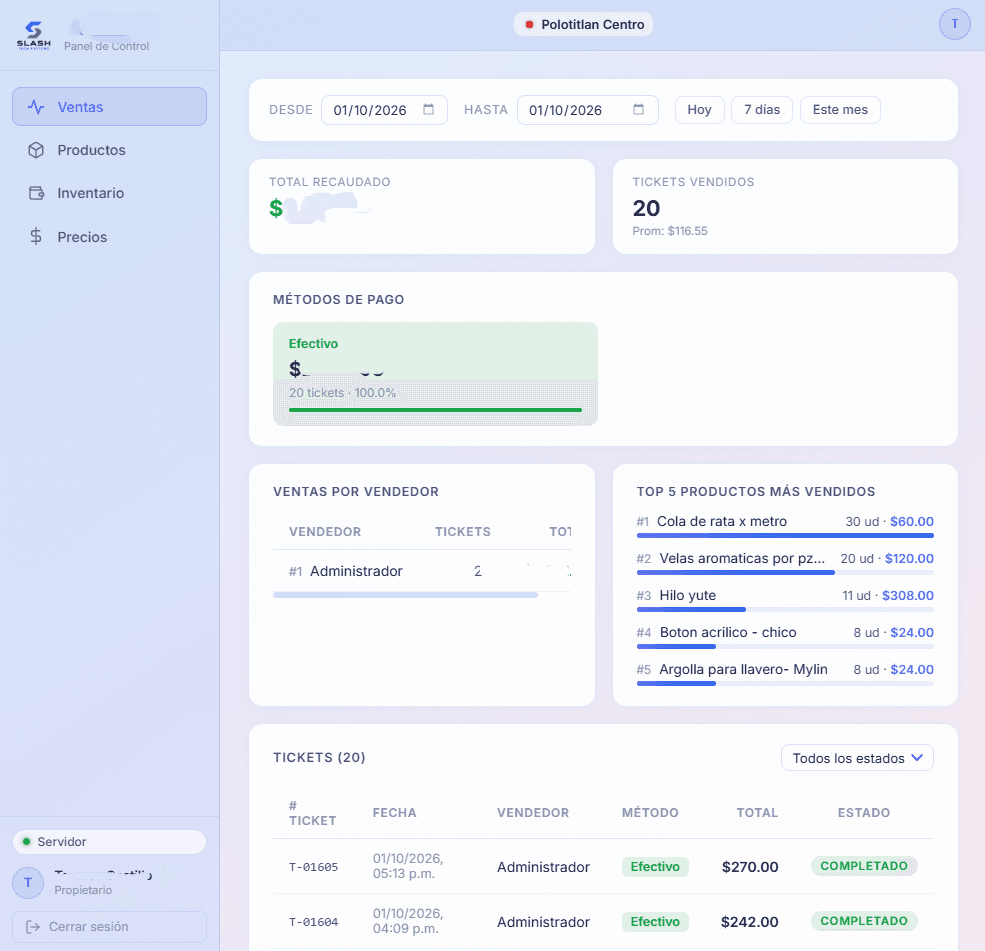Click the COMPLETADO badge for ticket T-01605
The height and width of the screenshot is (951, 985).
point(864,866)
